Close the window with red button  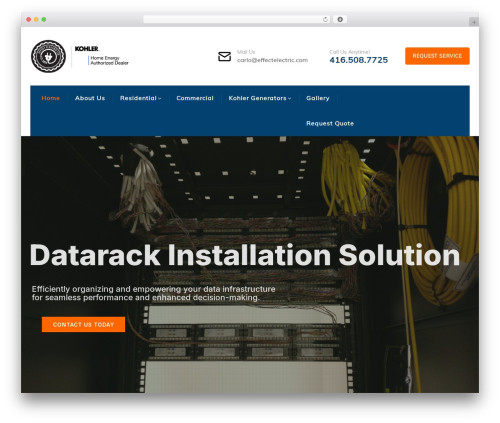pyautogui.click(x=29, y=20)
